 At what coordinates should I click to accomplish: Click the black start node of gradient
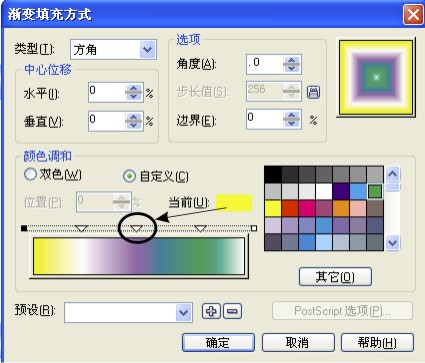(x=24, y=228)
